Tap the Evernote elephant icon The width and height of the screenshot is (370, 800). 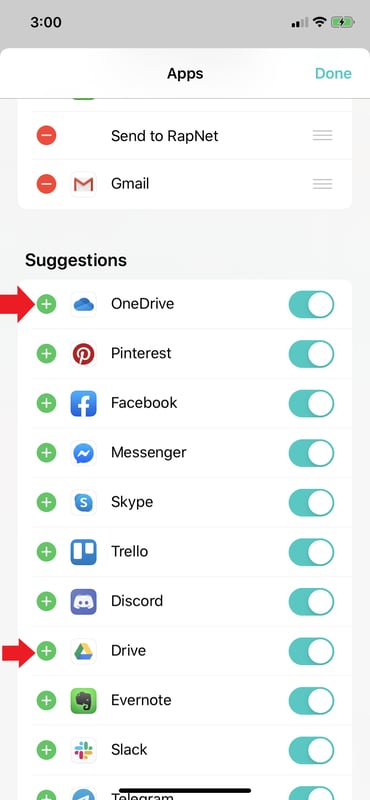point(83,701)
